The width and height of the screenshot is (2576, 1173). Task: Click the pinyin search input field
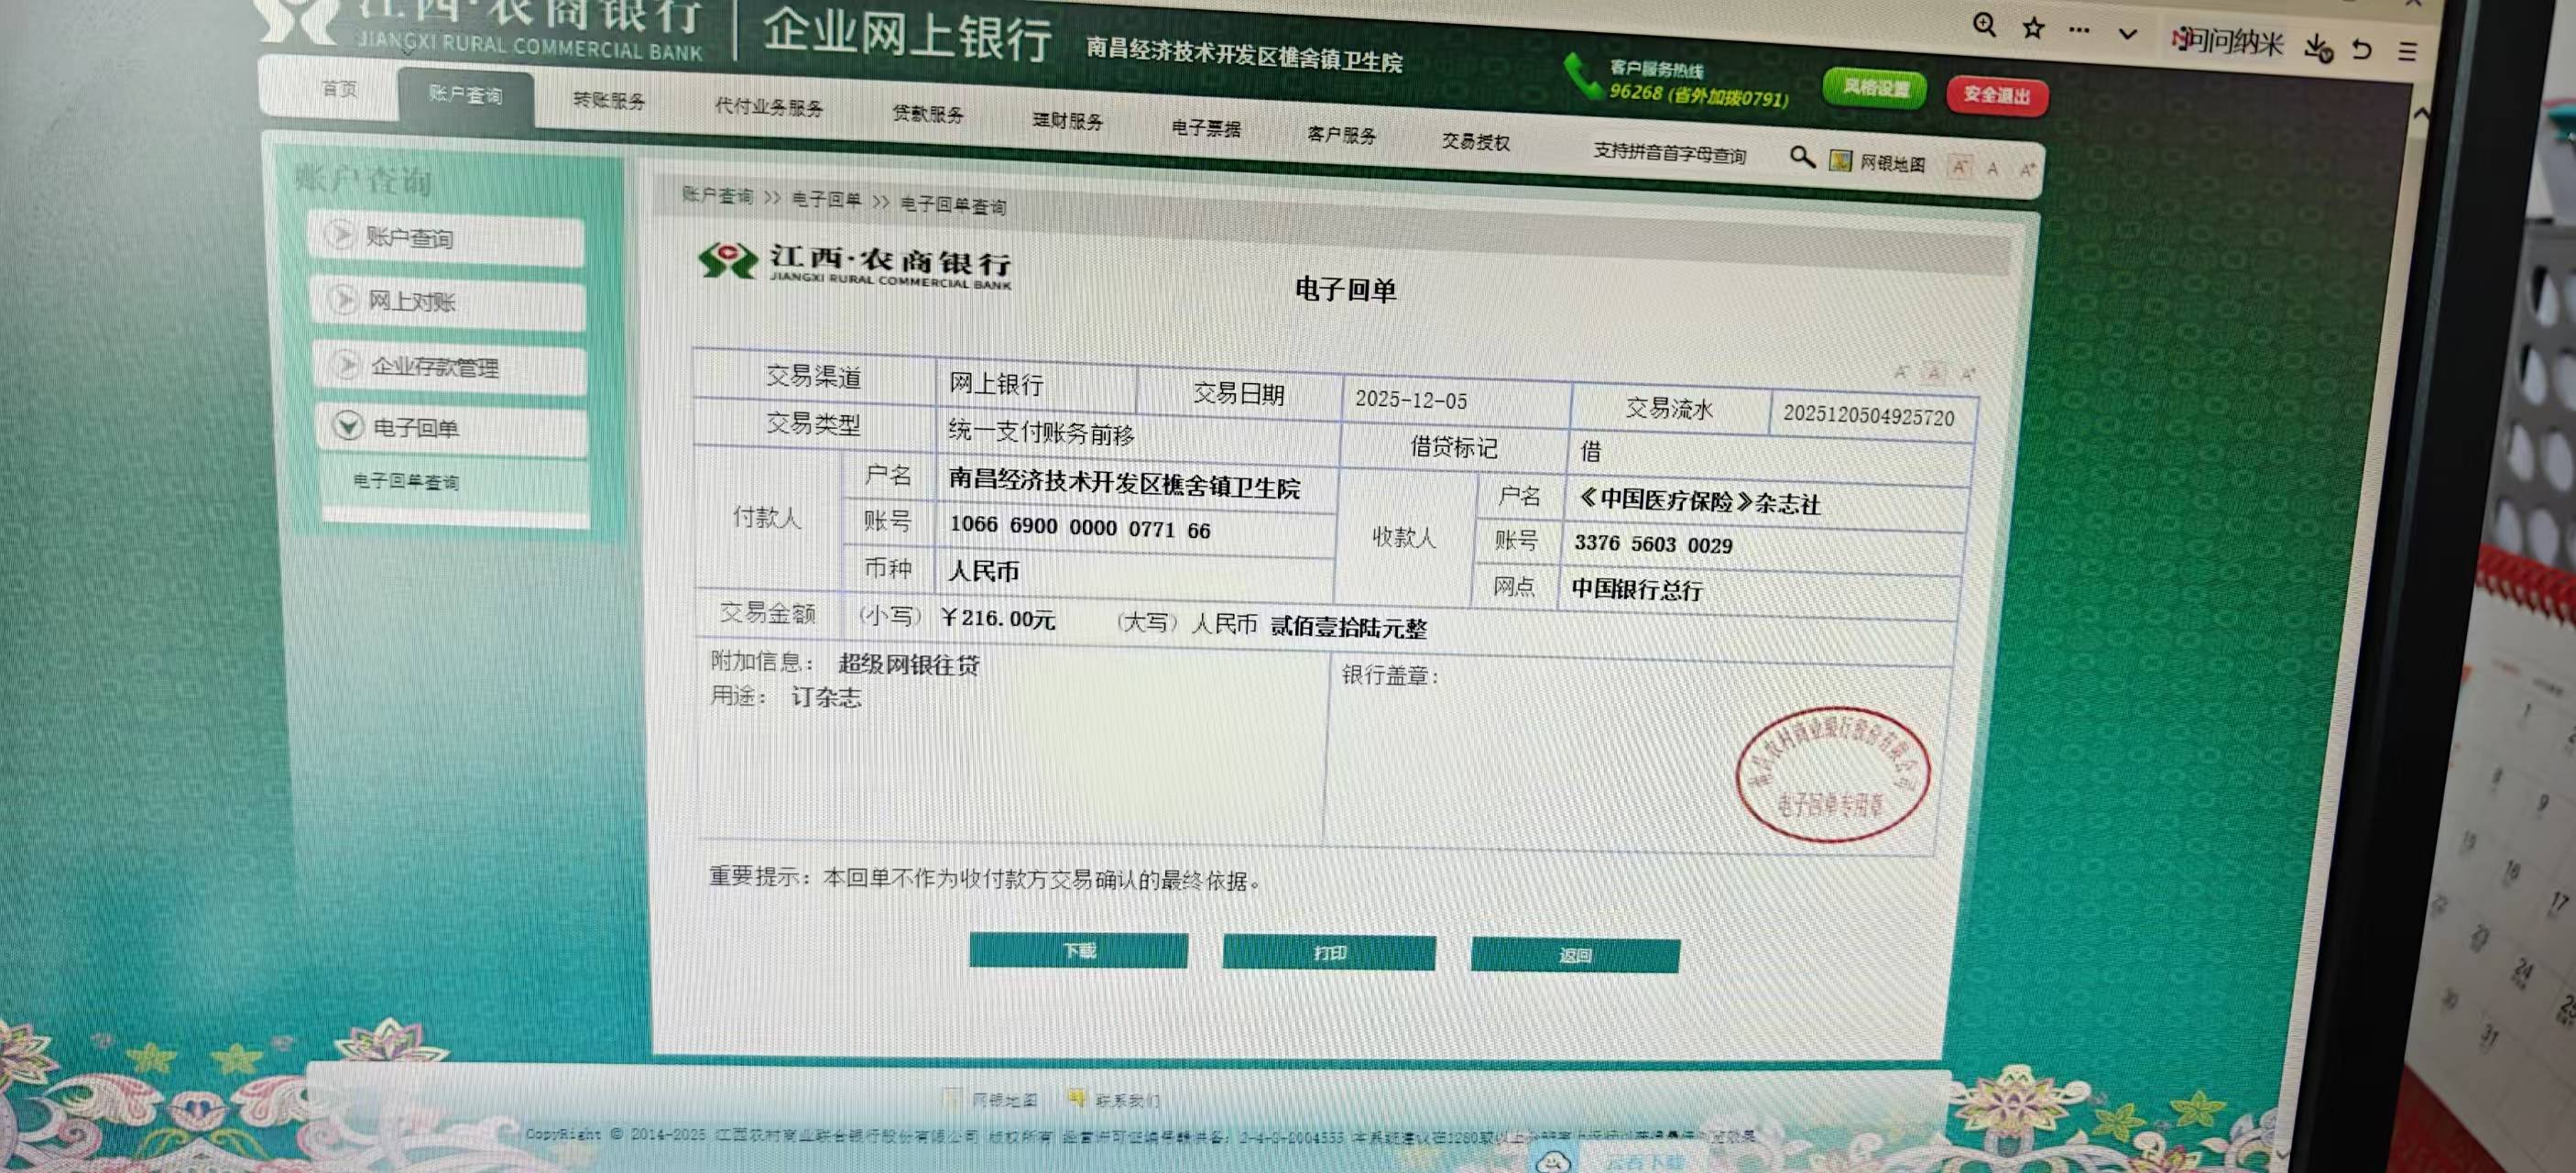1668,154
